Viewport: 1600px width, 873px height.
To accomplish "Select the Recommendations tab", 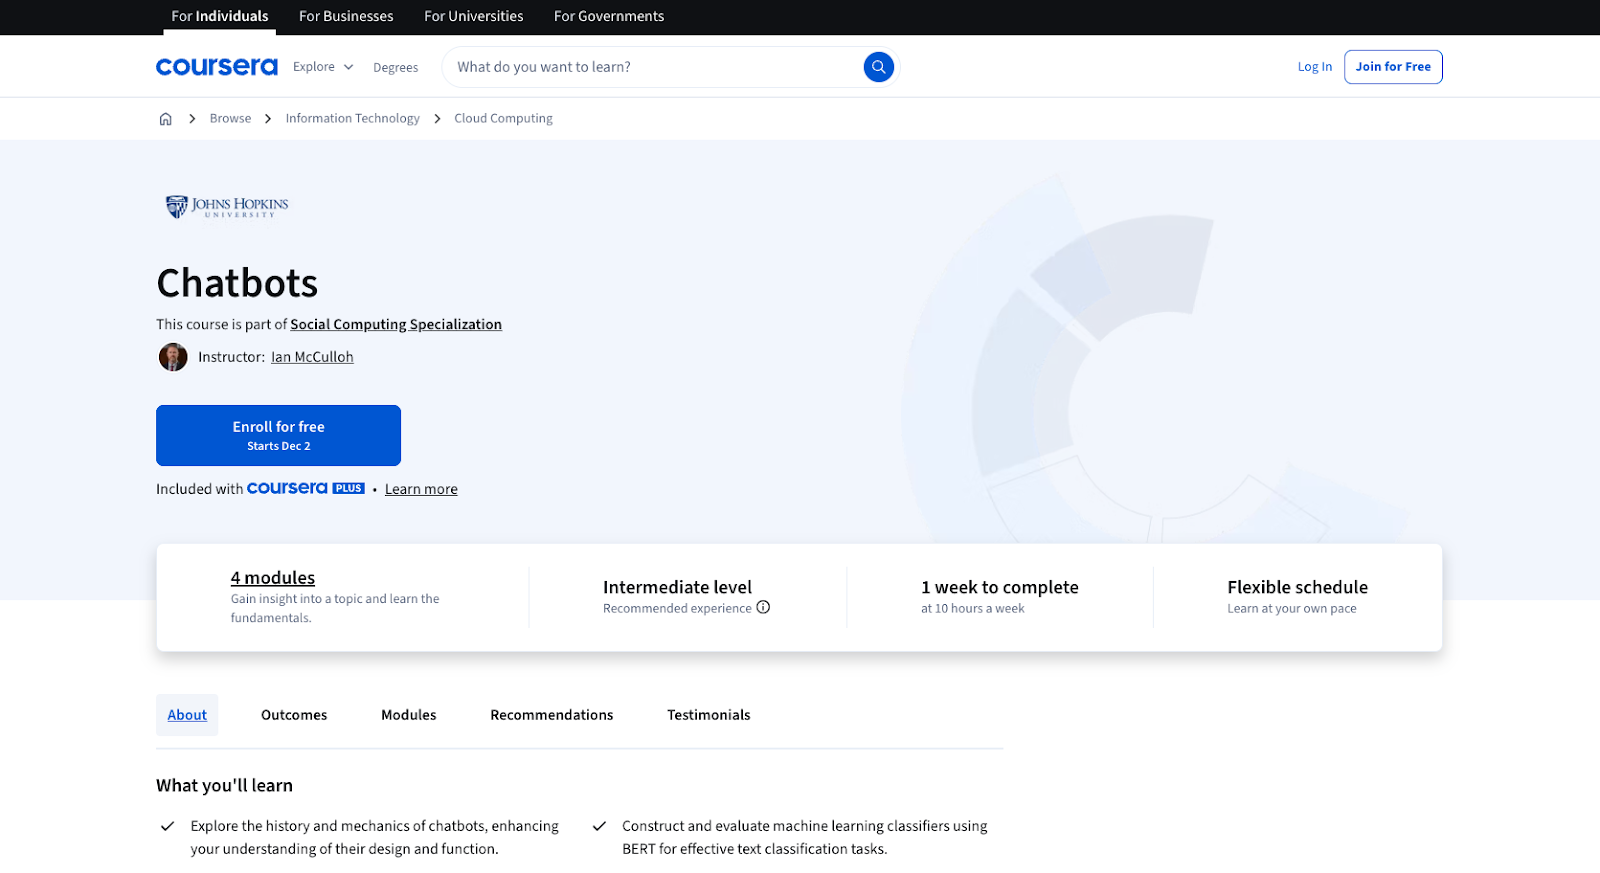I will tap(552, 715).
